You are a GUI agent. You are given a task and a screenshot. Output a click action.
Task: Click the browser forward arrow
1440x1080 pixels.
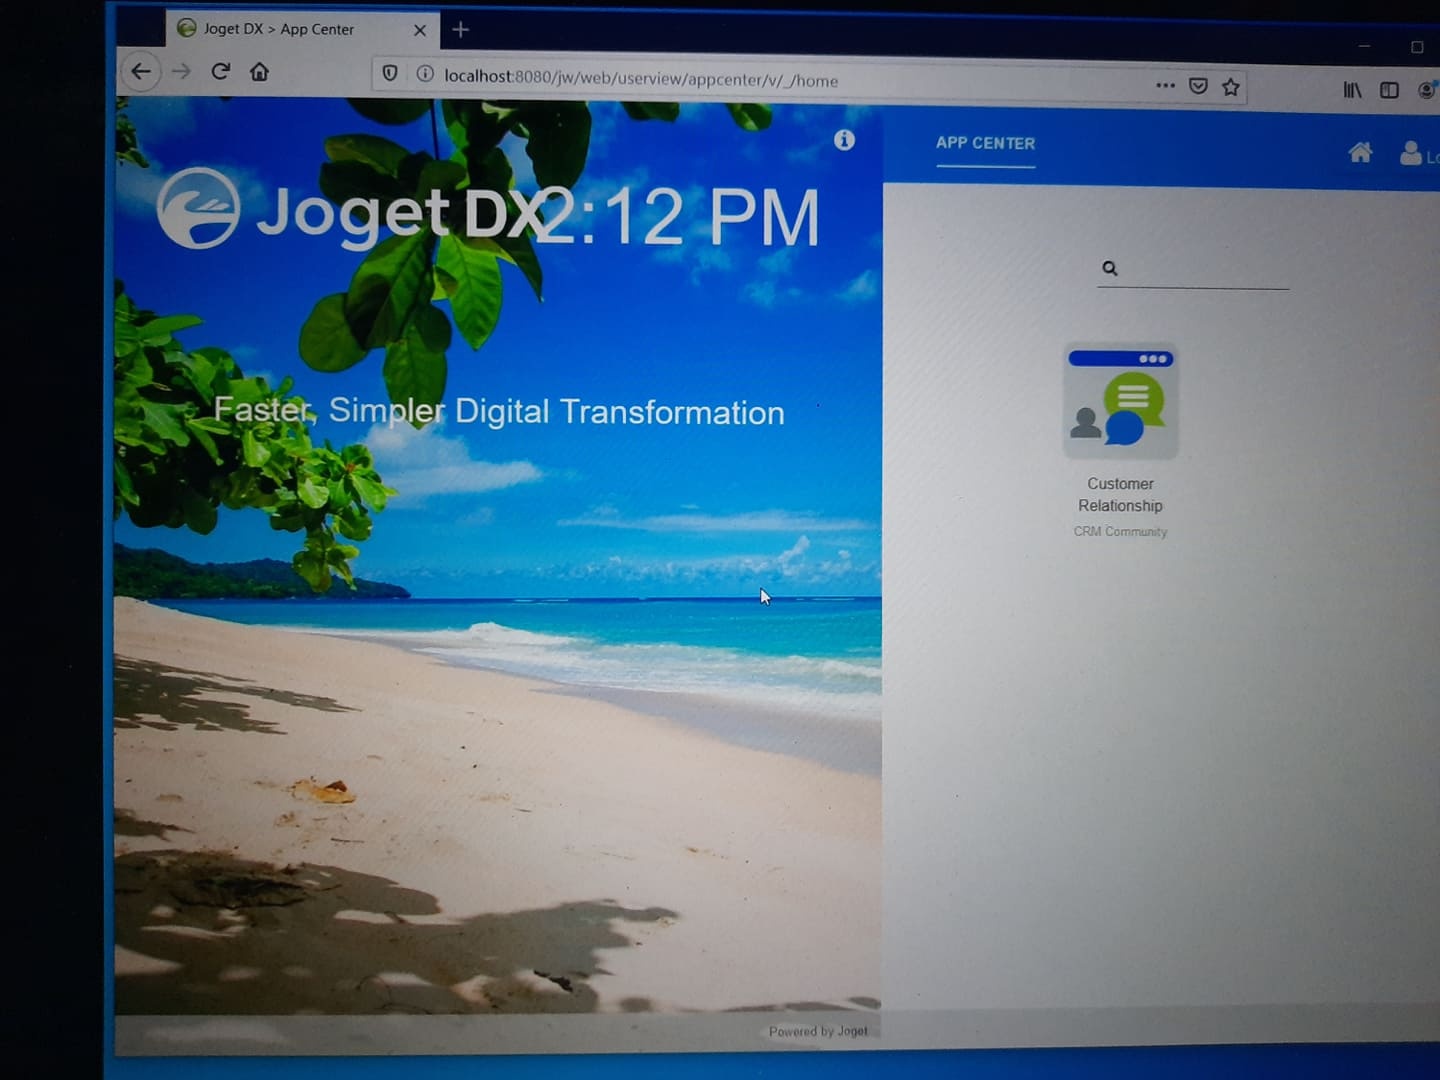point(181,71)
